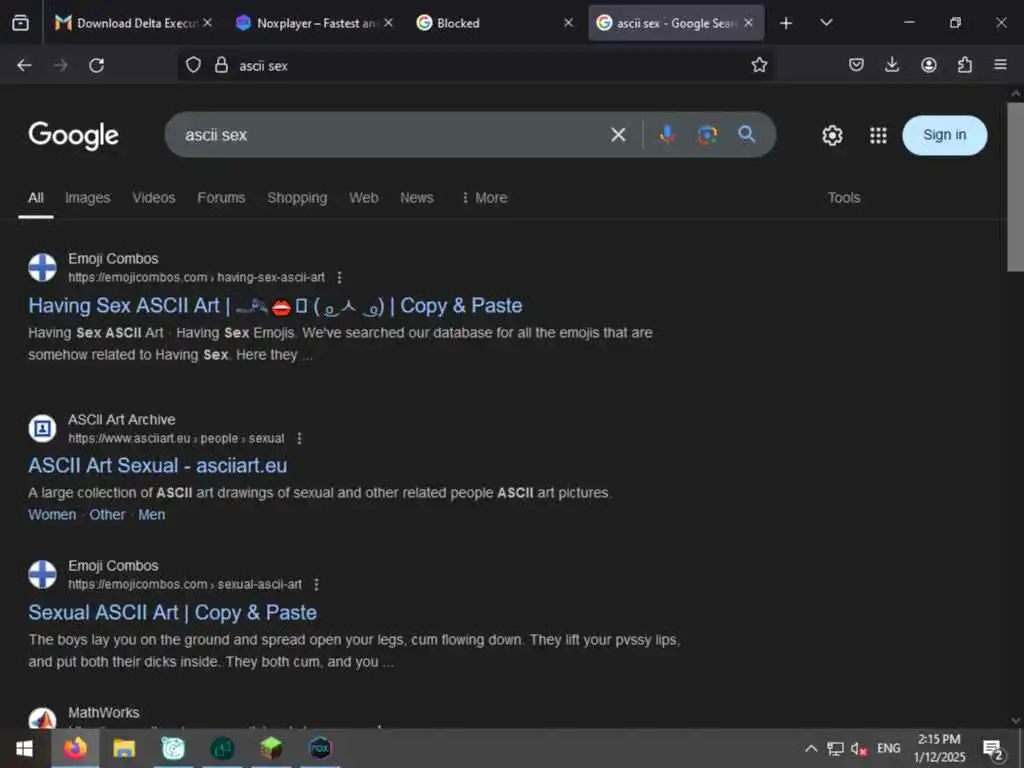The image size is (1024, 768).
Task: List all tabs with the chevron
Action: tap(826, 23)
